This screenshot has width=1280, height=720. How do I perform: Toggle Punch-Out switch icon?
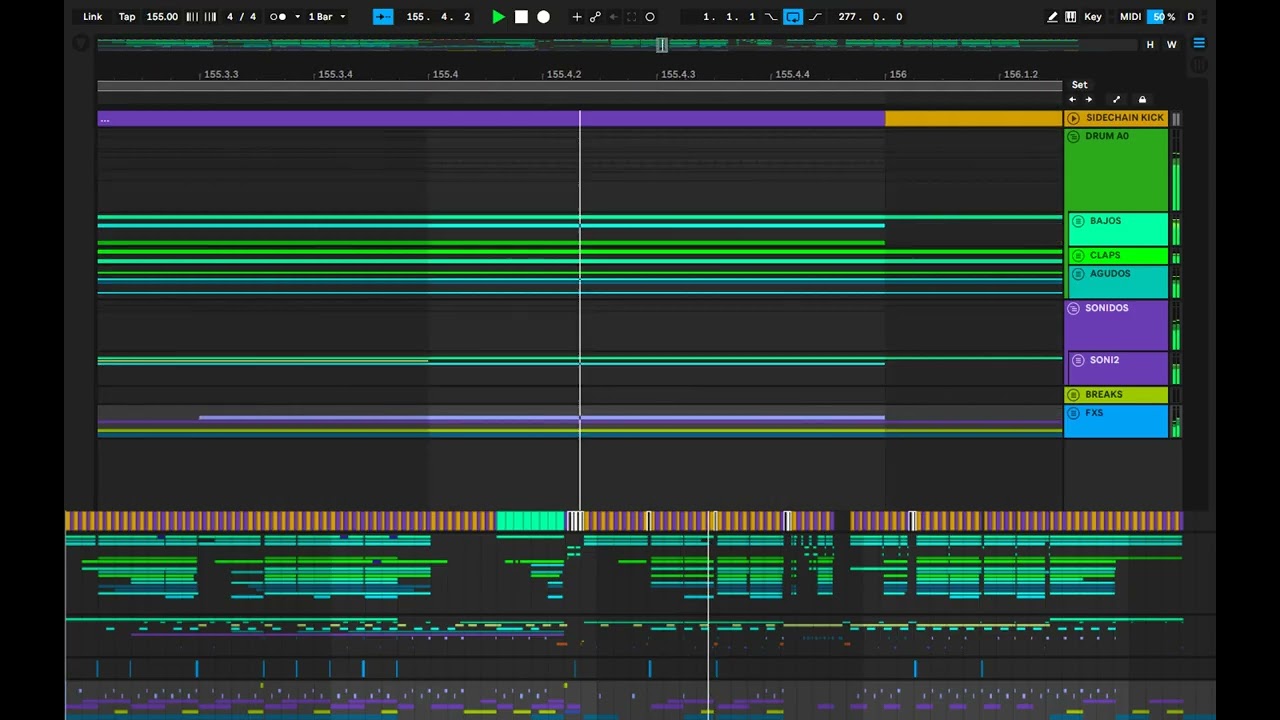(815, 17)
